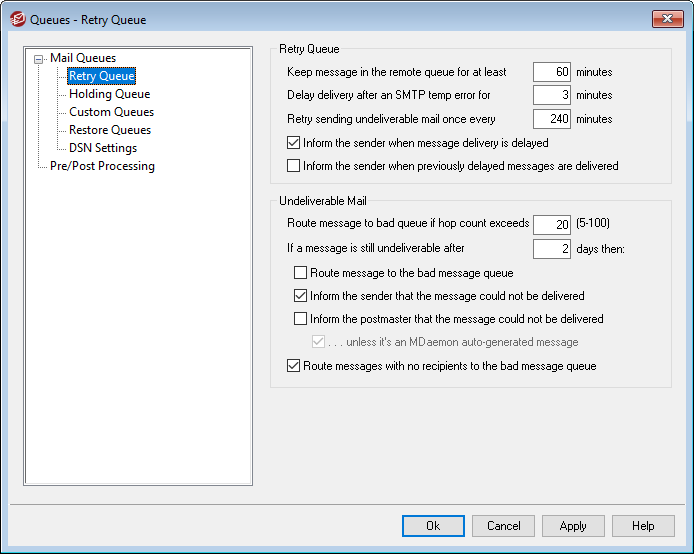Open Holding Queue settings
694x554 pixels.
click(x=109, y=94)
